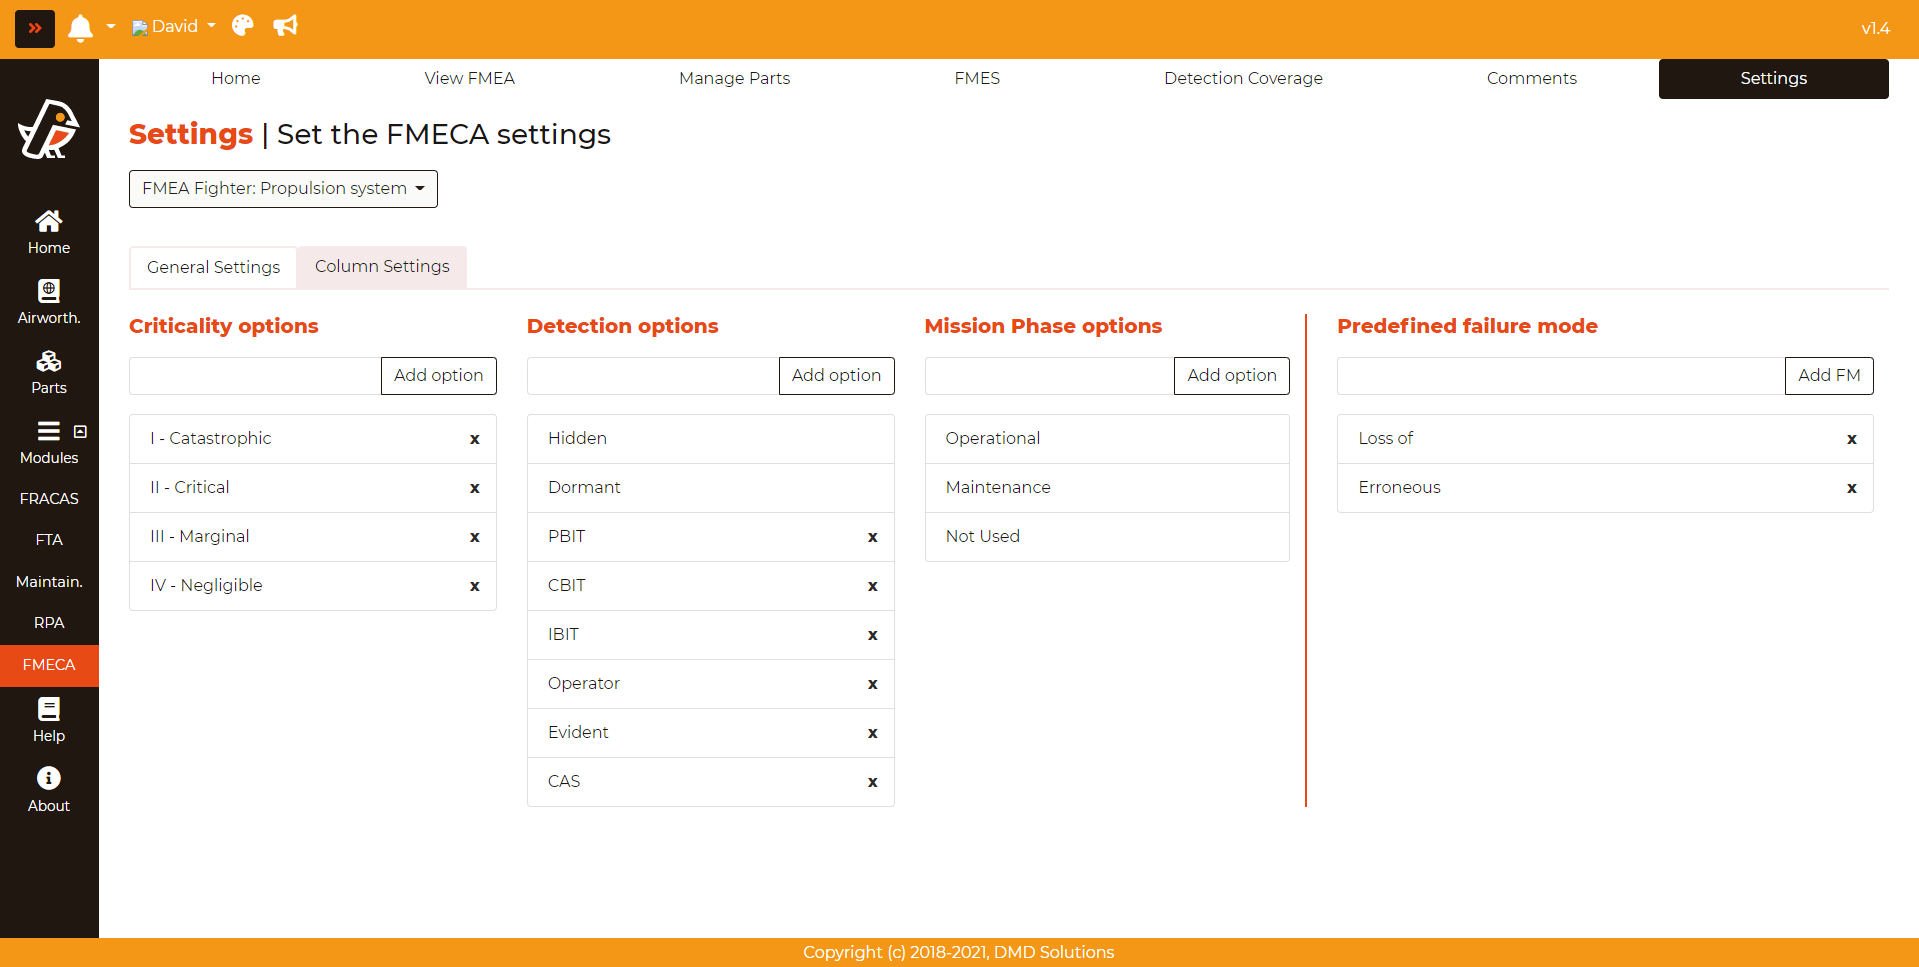This screenshot has height=967, width=1919.
Task: Delete the PBIT detection option
Action: [872, 537]
